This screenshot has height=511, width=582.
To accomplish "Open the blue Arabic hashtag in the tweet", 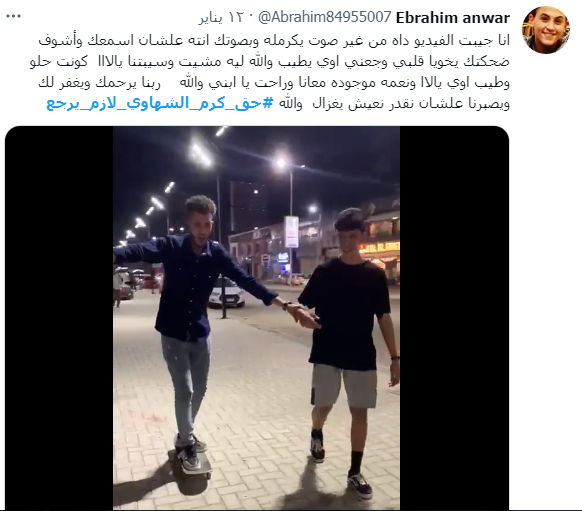I will click(160, 104).
